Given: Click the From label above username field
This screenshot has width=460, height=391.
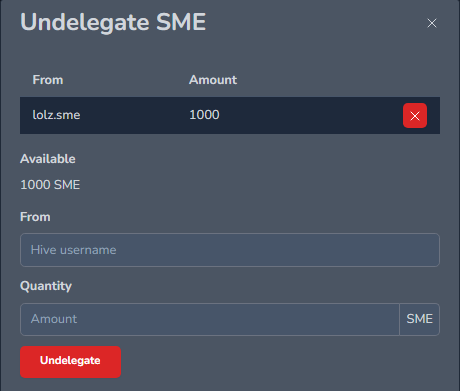Looking at the screenshot, I should pos(35,217).
